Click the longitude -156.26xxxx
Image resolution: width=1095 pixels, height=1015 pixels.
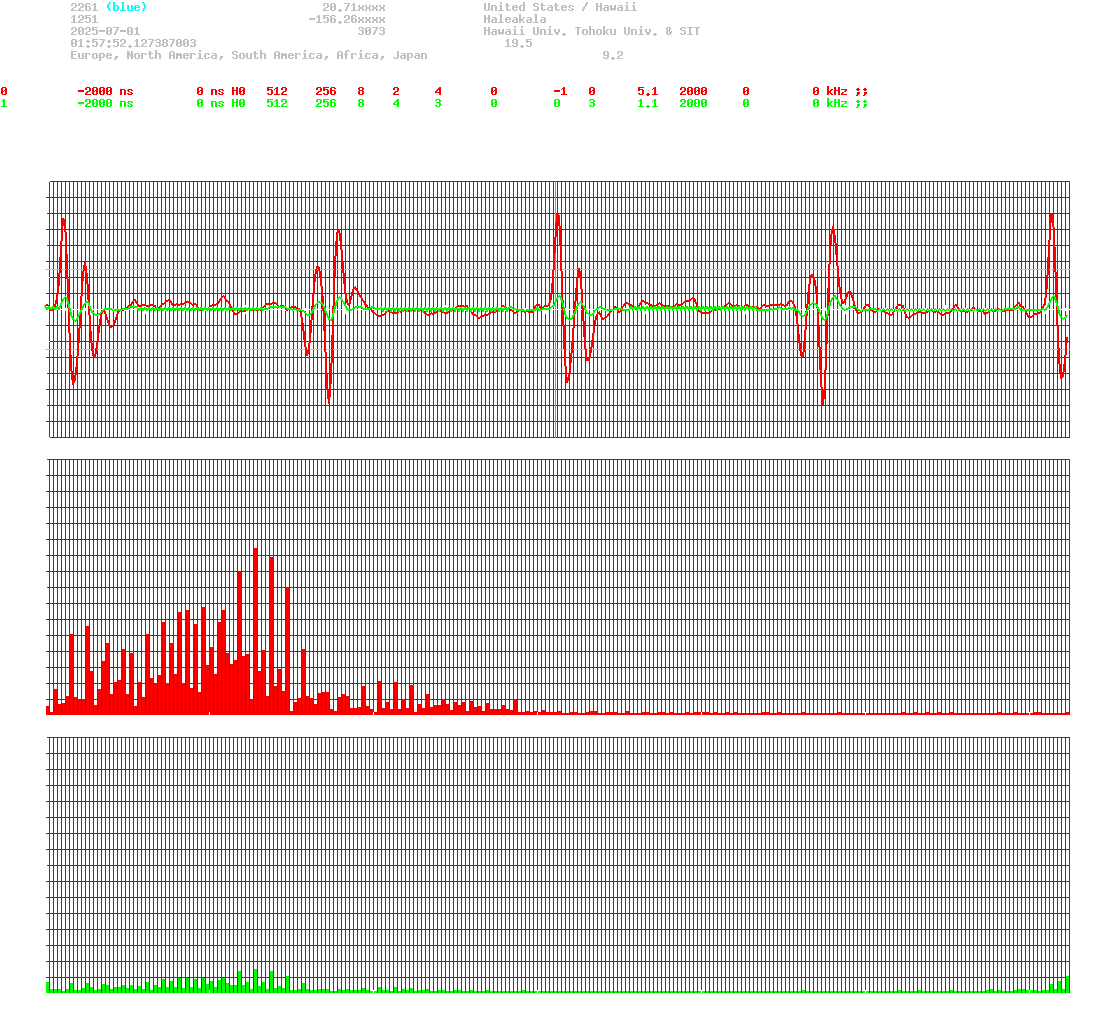346,20
